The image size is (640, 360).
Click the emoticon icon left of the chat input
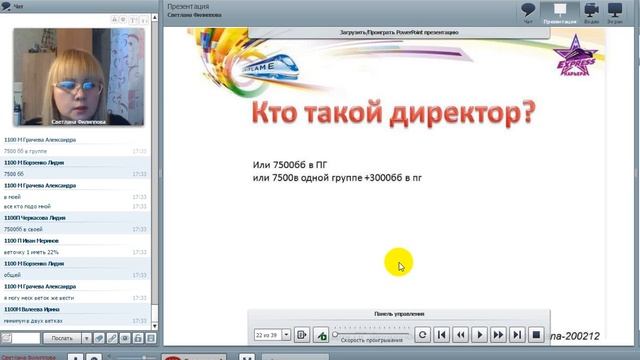(6, 338)
